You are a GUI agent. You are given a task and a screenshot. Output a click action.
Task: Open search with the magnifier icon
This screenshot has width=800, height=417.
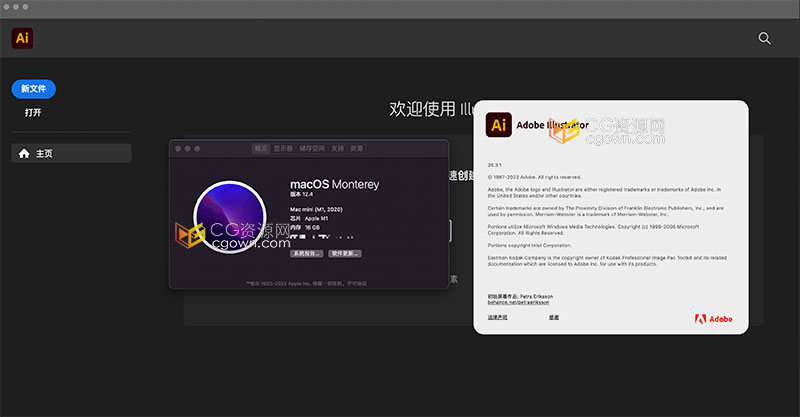(764, 38)
